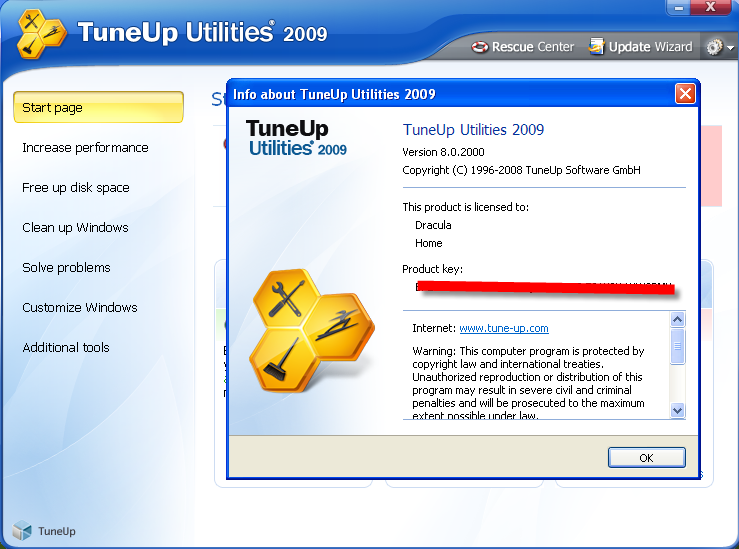739x549 pixels.
Task: Click the 'This product is licensed to:' text
Action: coord(466,207)
